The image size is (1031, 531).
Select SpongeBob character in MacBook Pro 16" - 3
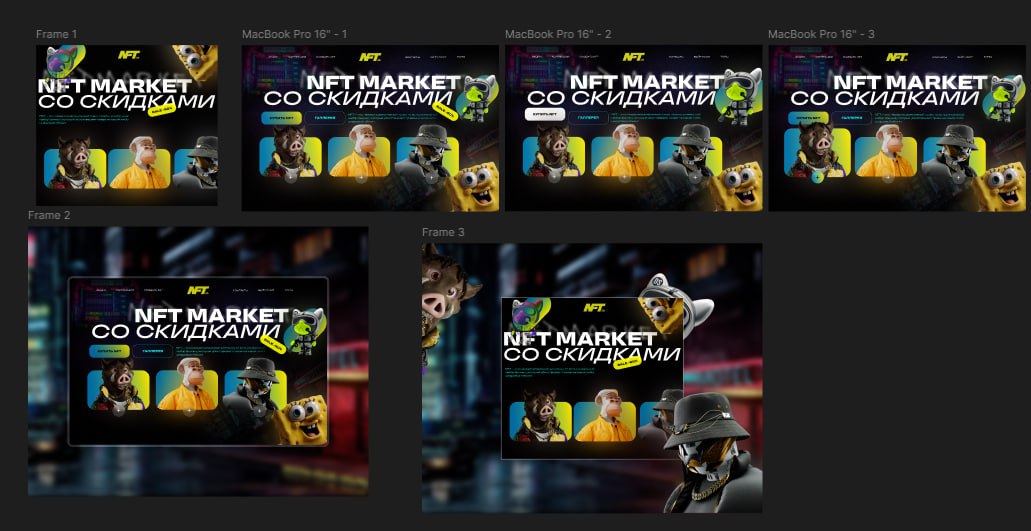(999, 187)
